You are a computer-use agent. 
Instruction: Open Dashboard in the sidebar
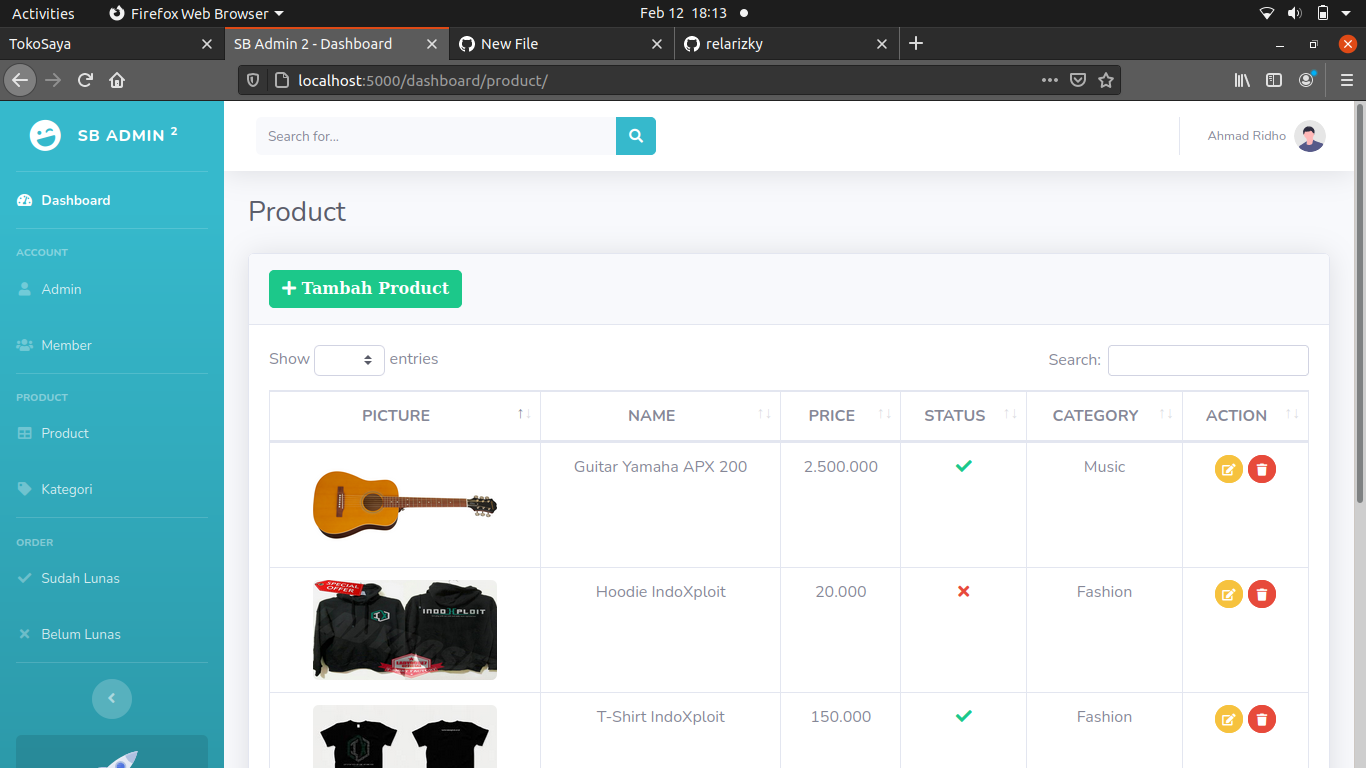[x=112, y=200]
